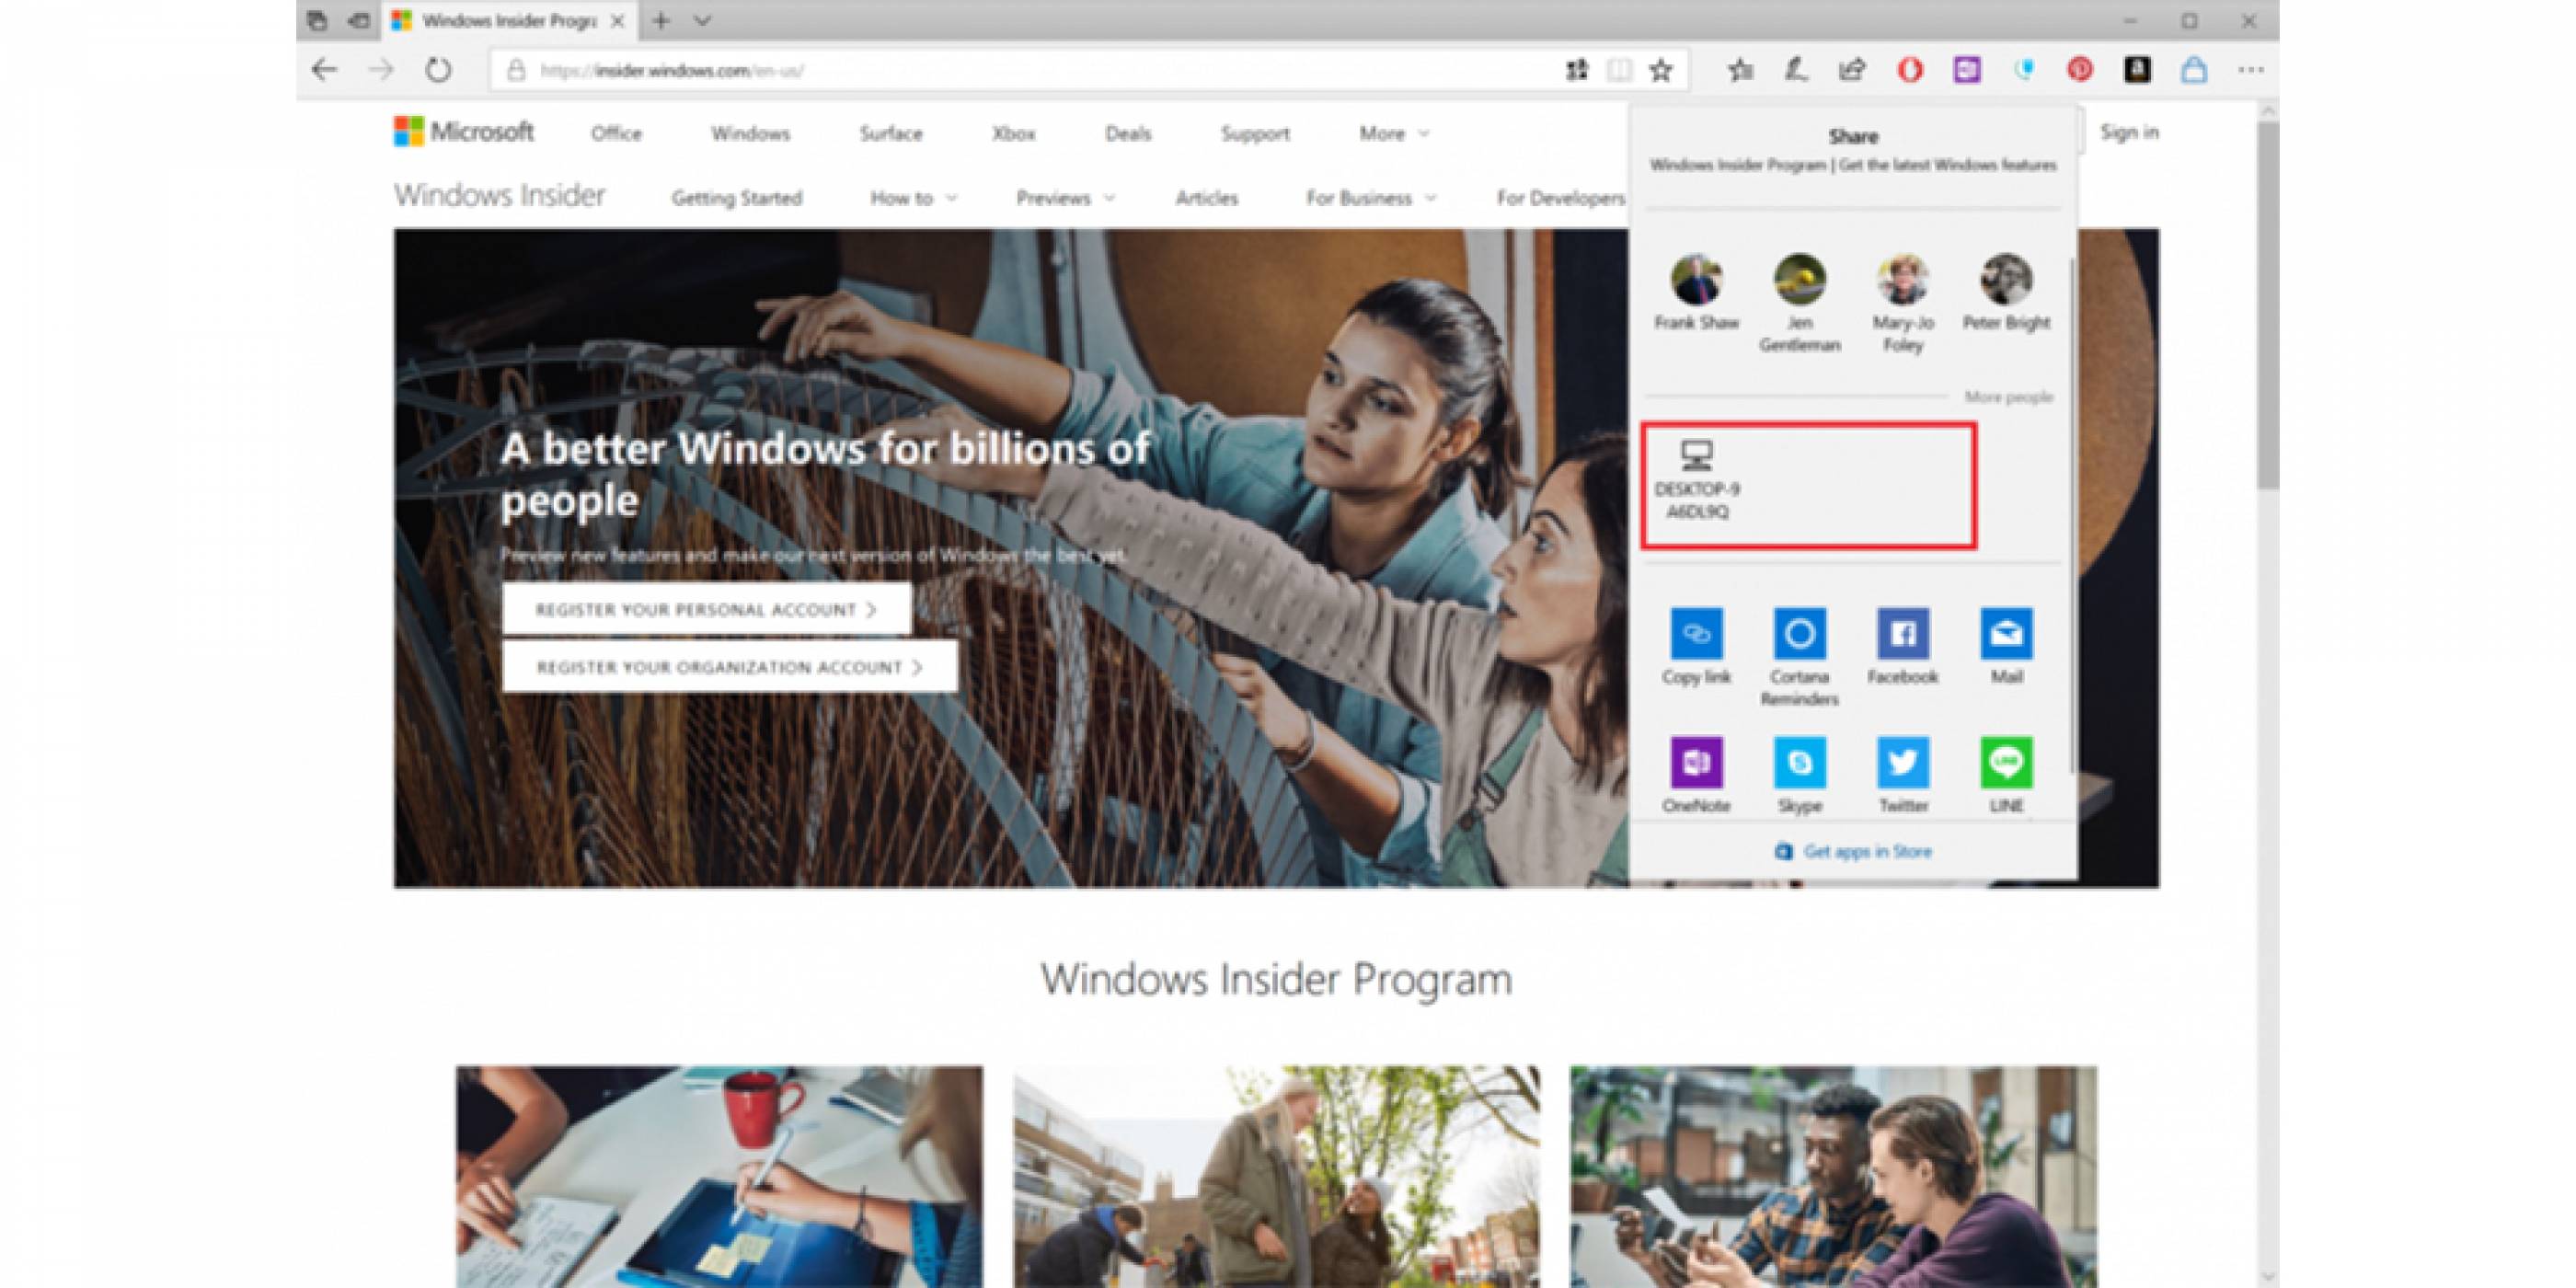Open the Pinterest browser extension
2576x1288 pixels.
click(2080, 69)
